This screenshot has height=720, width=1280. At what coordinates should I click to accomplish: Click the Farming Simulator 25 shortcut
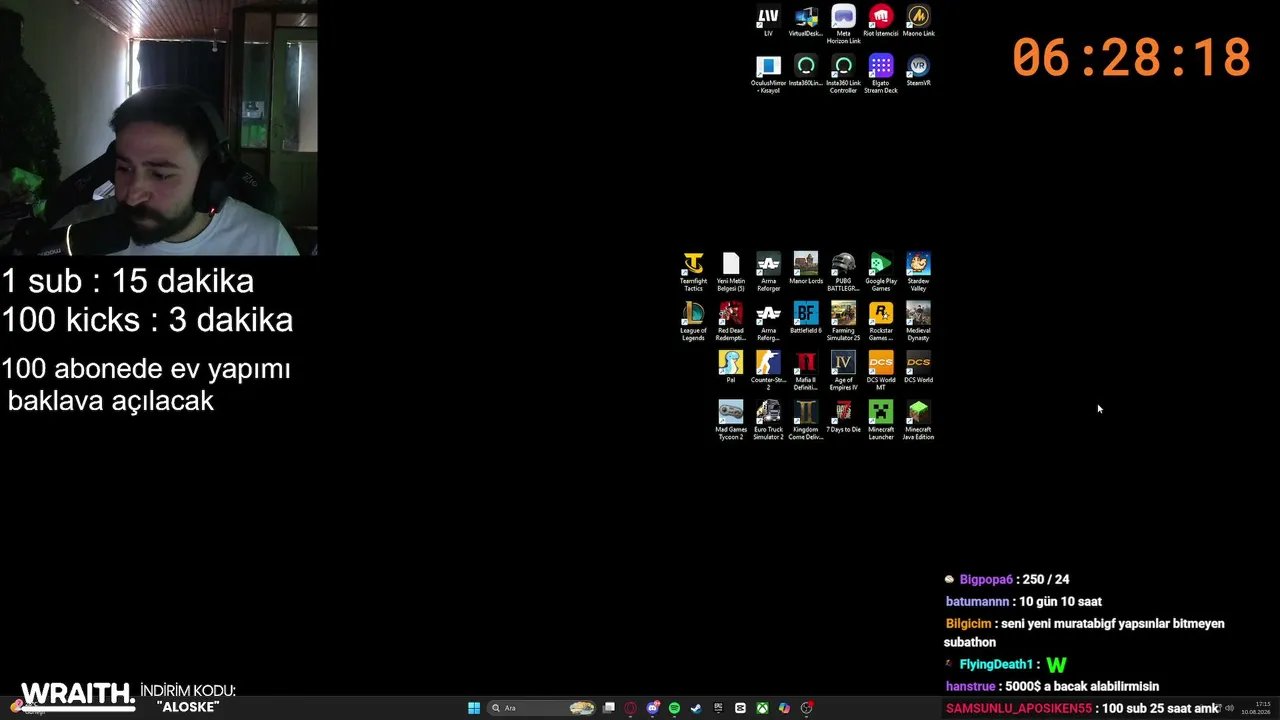pyautogui.click(x=843, y=322)
